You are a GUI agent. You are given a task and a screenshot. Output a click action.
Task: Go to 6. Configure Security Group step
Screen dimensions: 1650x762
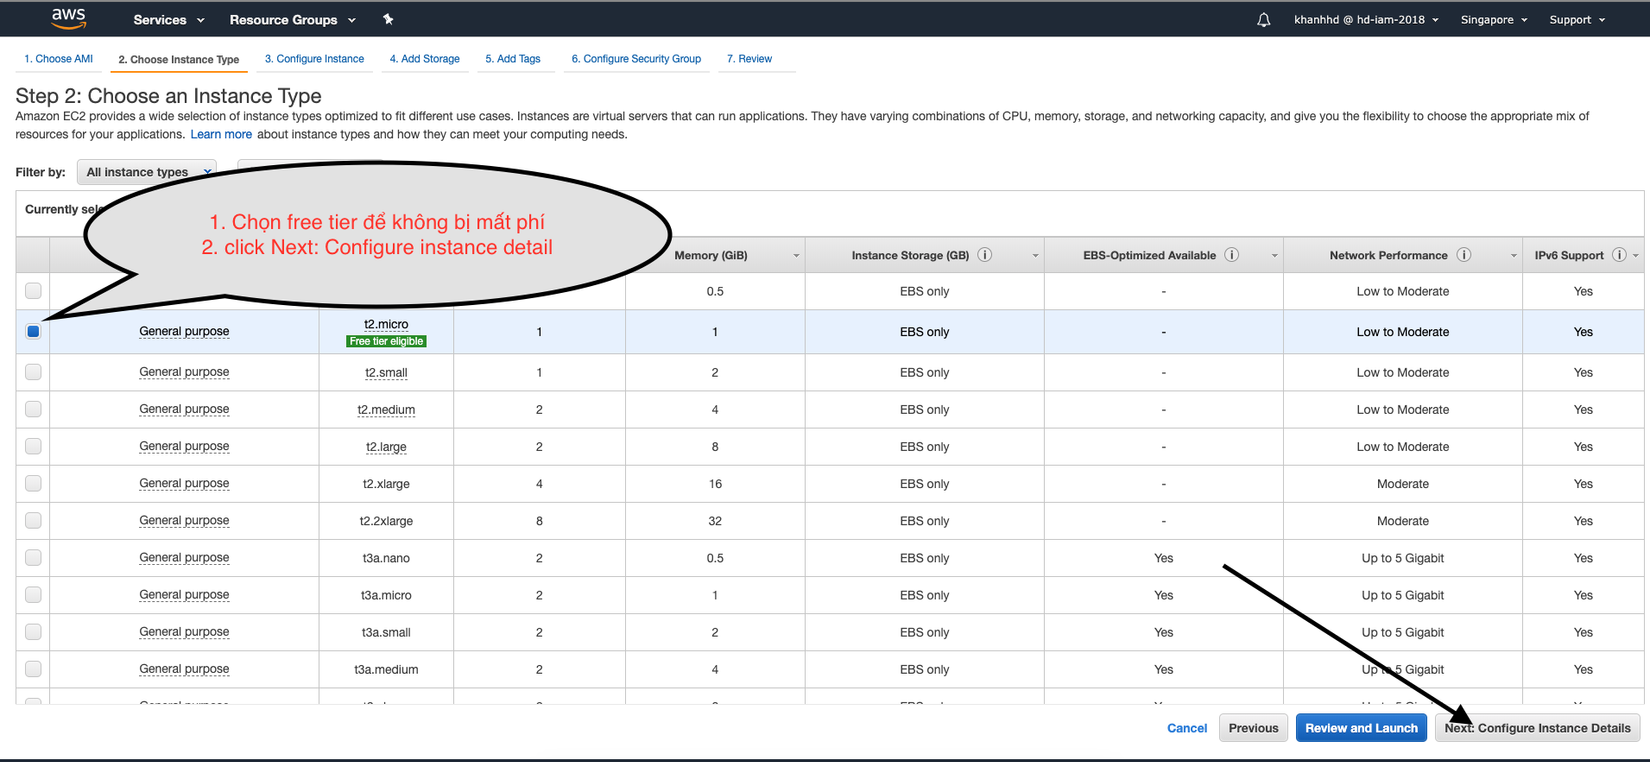pyautogui.click(x=636, y=59)
